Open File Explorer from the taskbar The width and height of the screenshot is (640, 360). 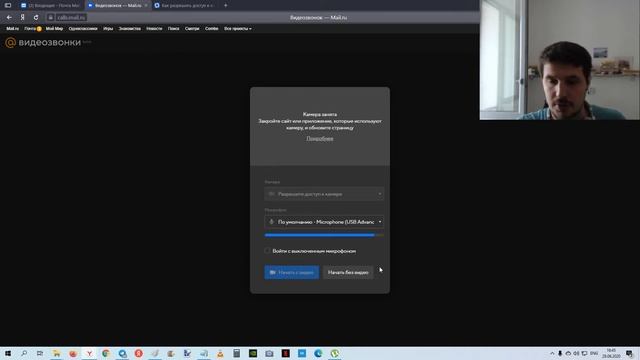(x=56, y=353)
